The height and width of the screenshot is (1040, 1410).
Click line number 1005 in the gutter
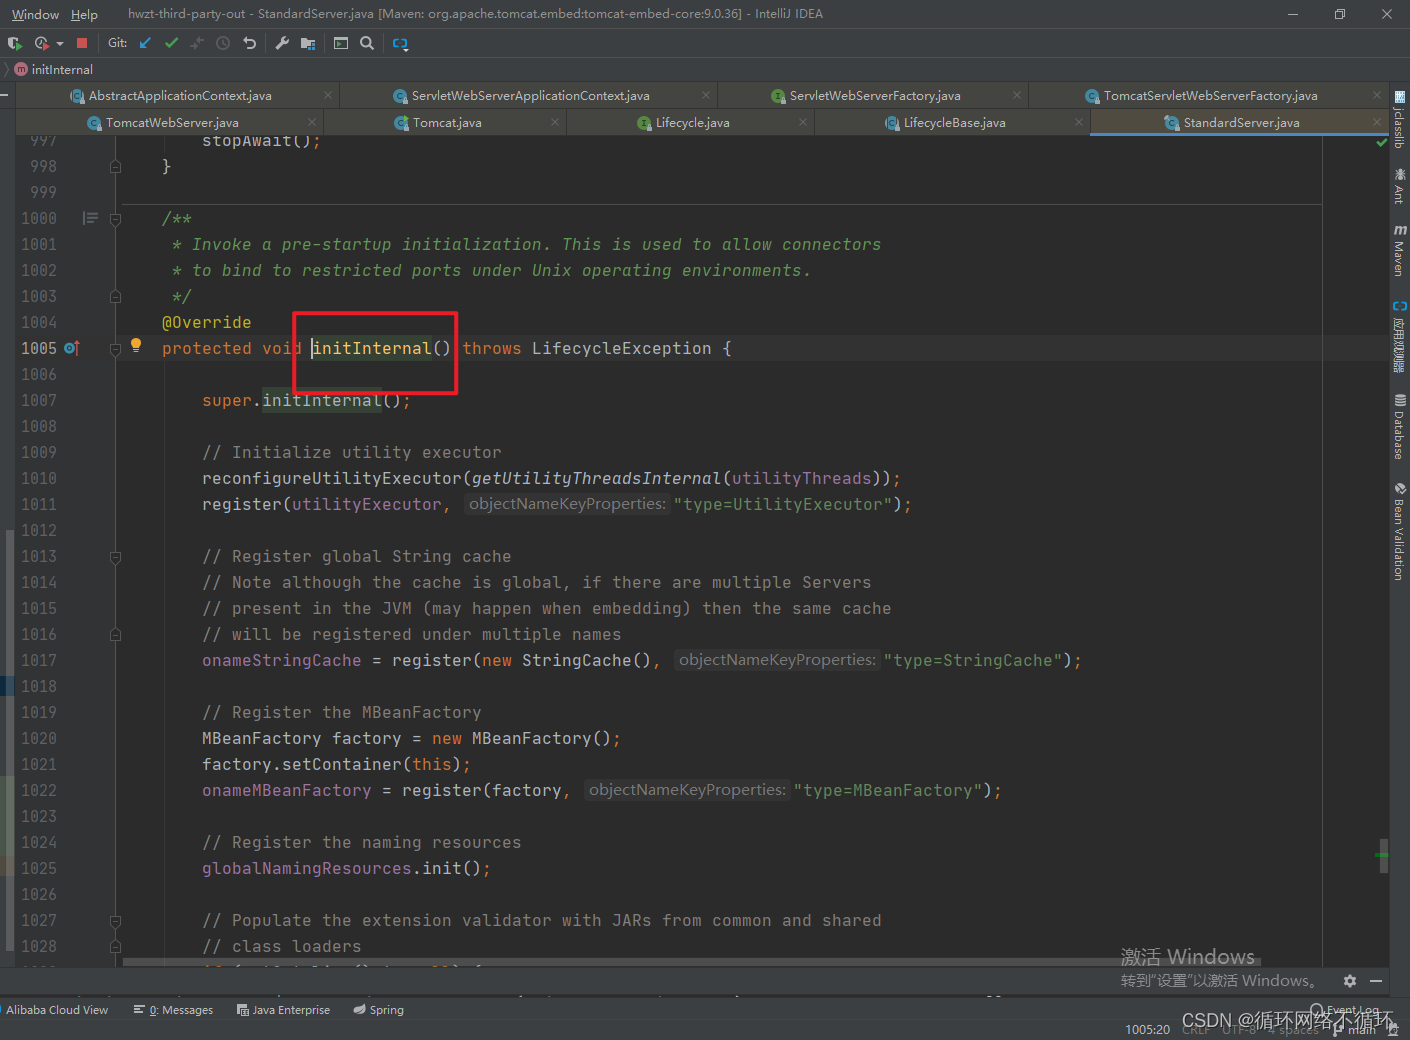point(38,348)
